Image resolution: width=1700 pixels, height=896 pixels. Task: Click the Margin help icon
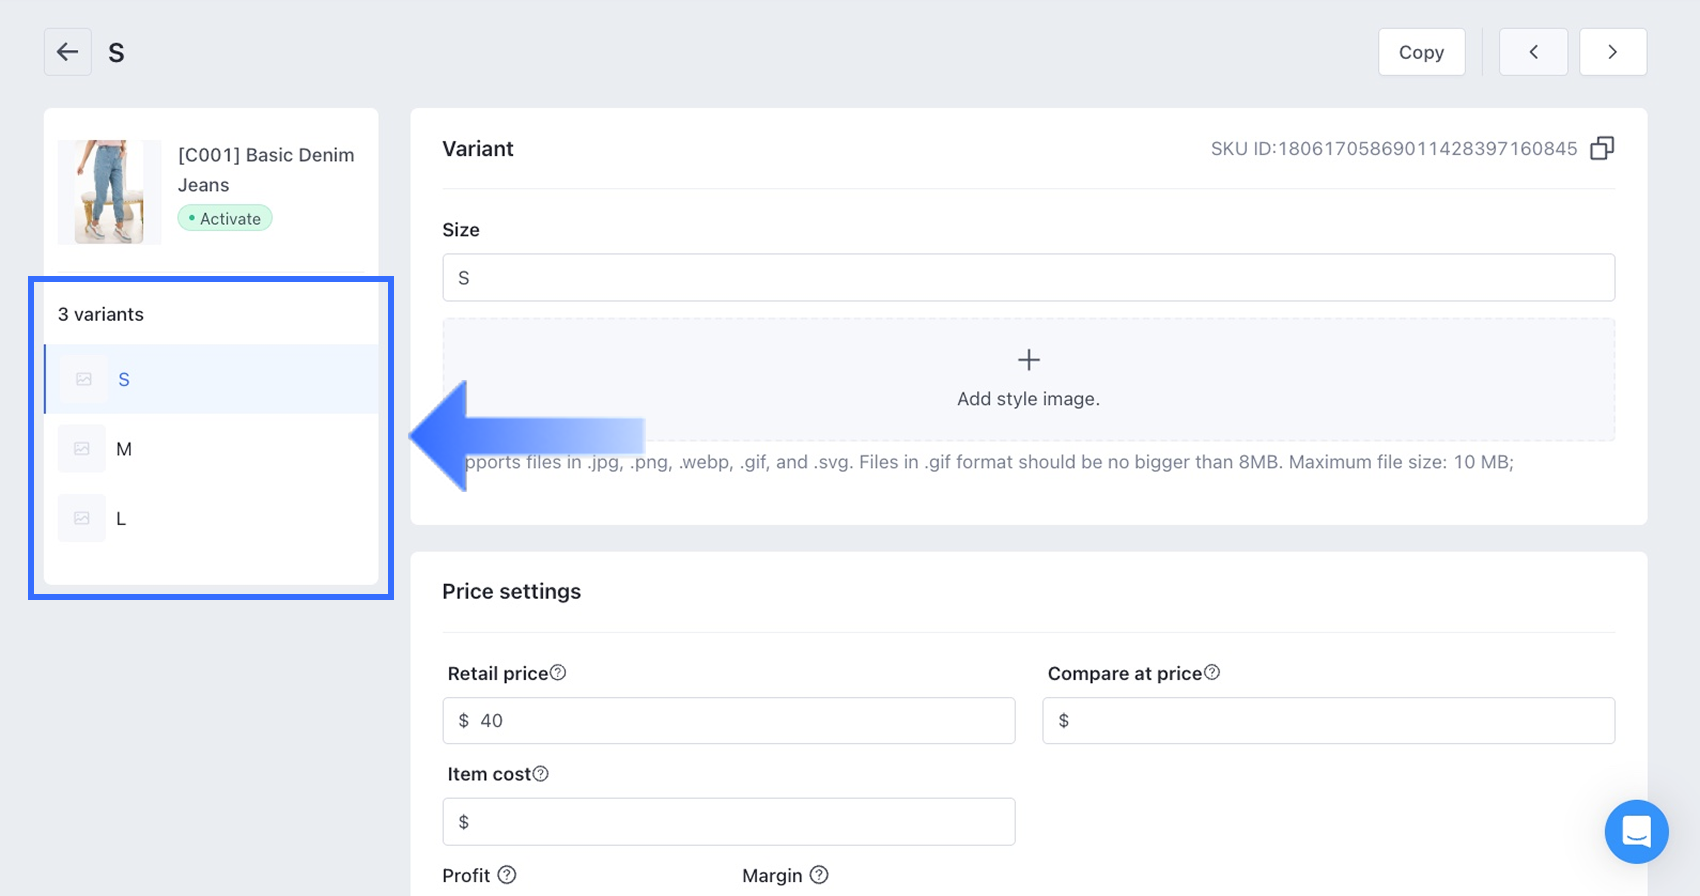pyautogui.click(x=819, y=875)
